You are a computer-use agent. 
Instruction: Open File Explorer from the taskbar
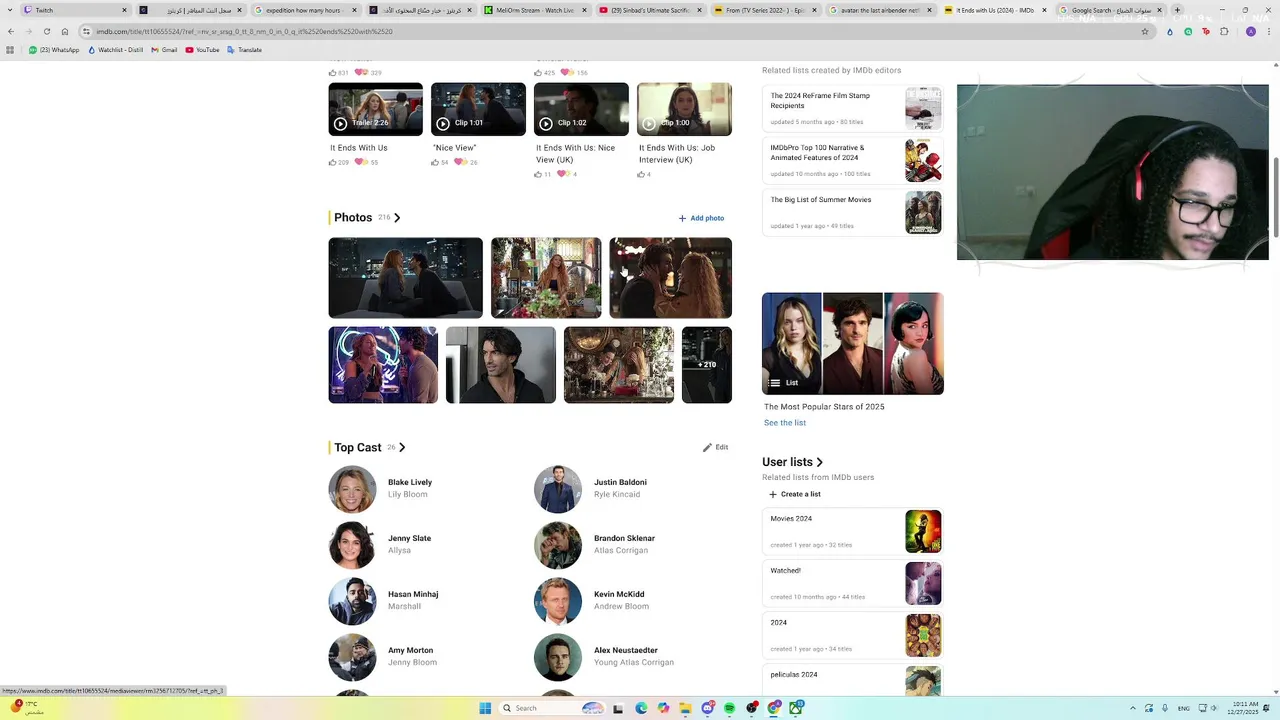coord(685,708)
